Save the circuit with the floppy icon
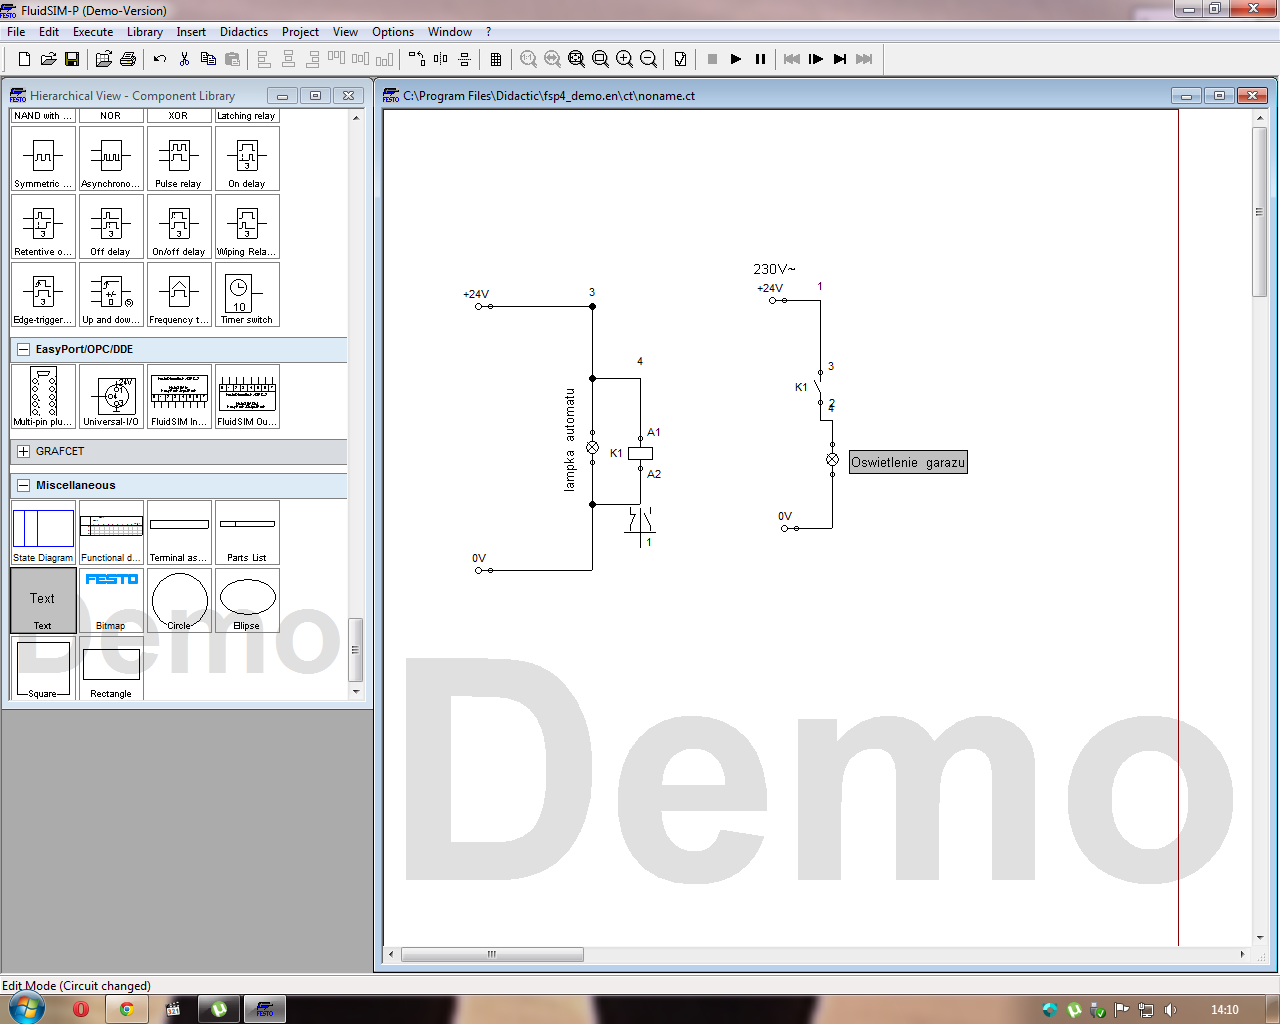Screen dimensions: 1280x1024 point(72,59)
